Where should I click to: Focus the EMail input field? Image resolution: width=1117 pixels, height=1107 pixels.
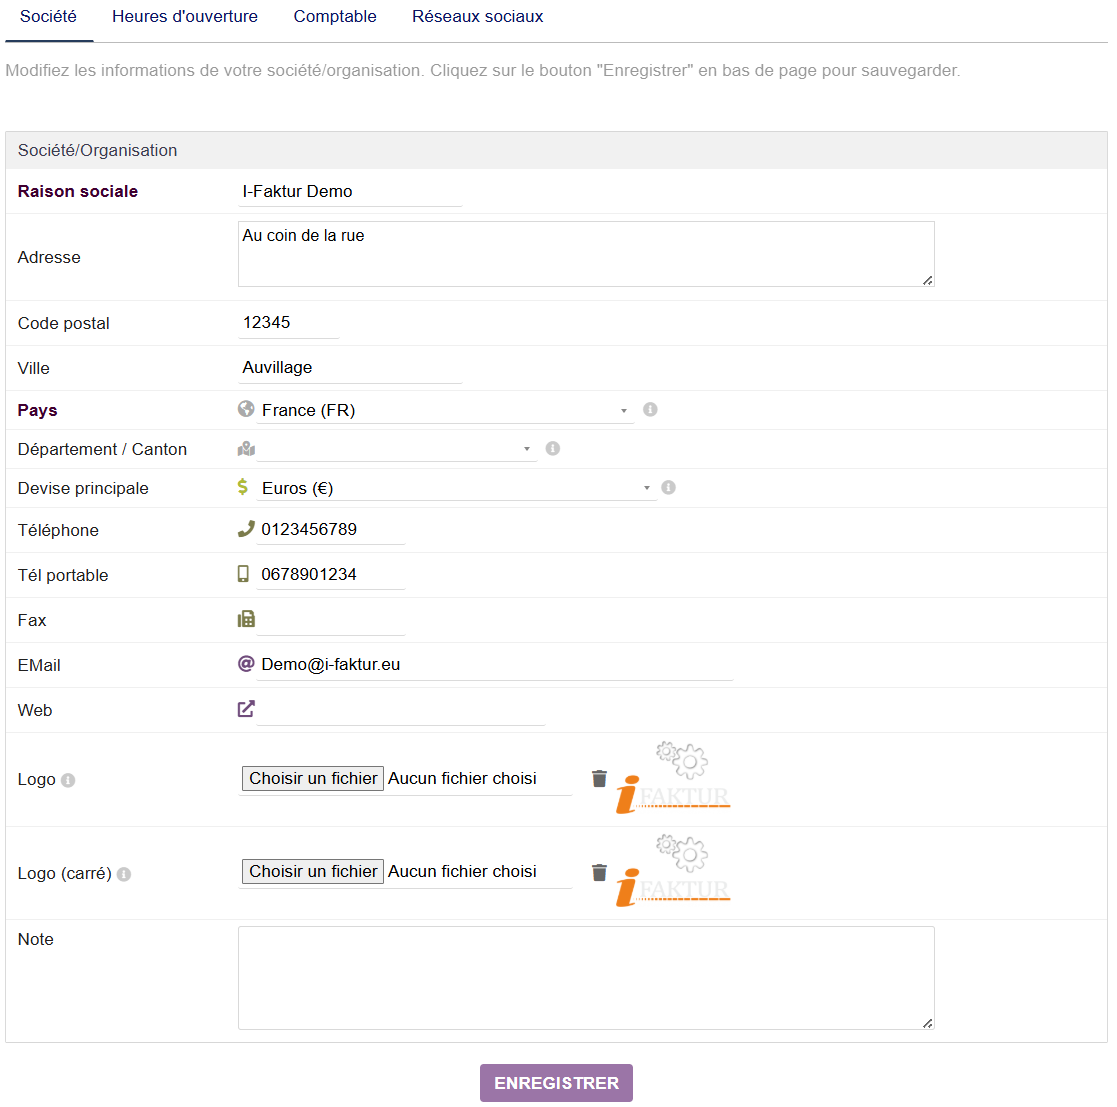[x=495, y=665]
